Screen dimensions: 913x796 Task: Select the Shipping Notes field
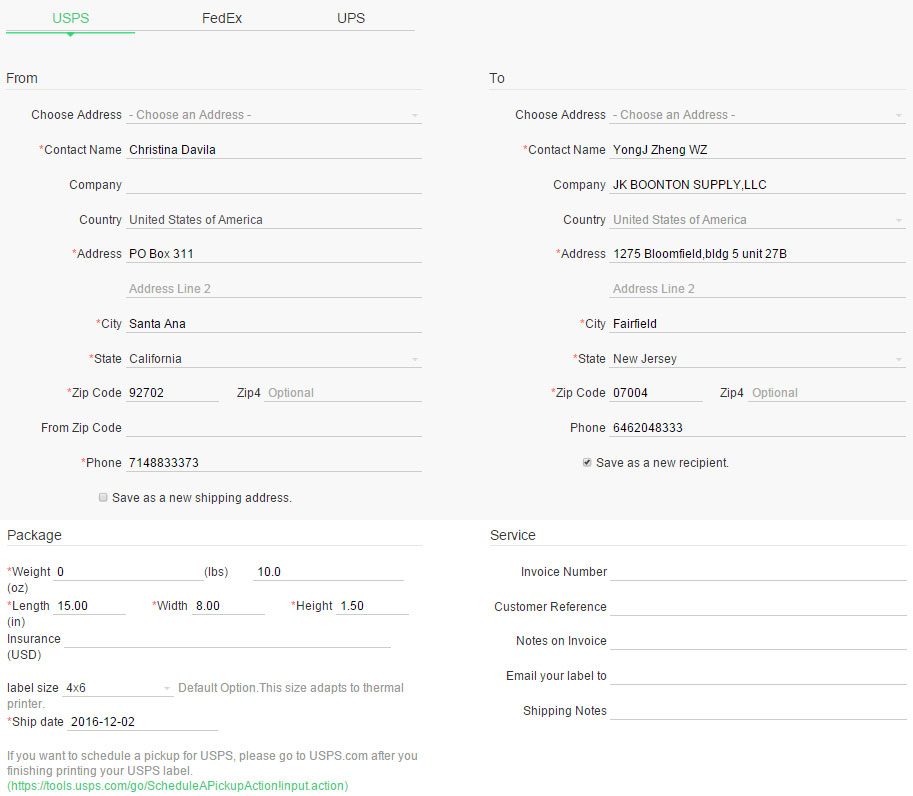click(757, 711)
